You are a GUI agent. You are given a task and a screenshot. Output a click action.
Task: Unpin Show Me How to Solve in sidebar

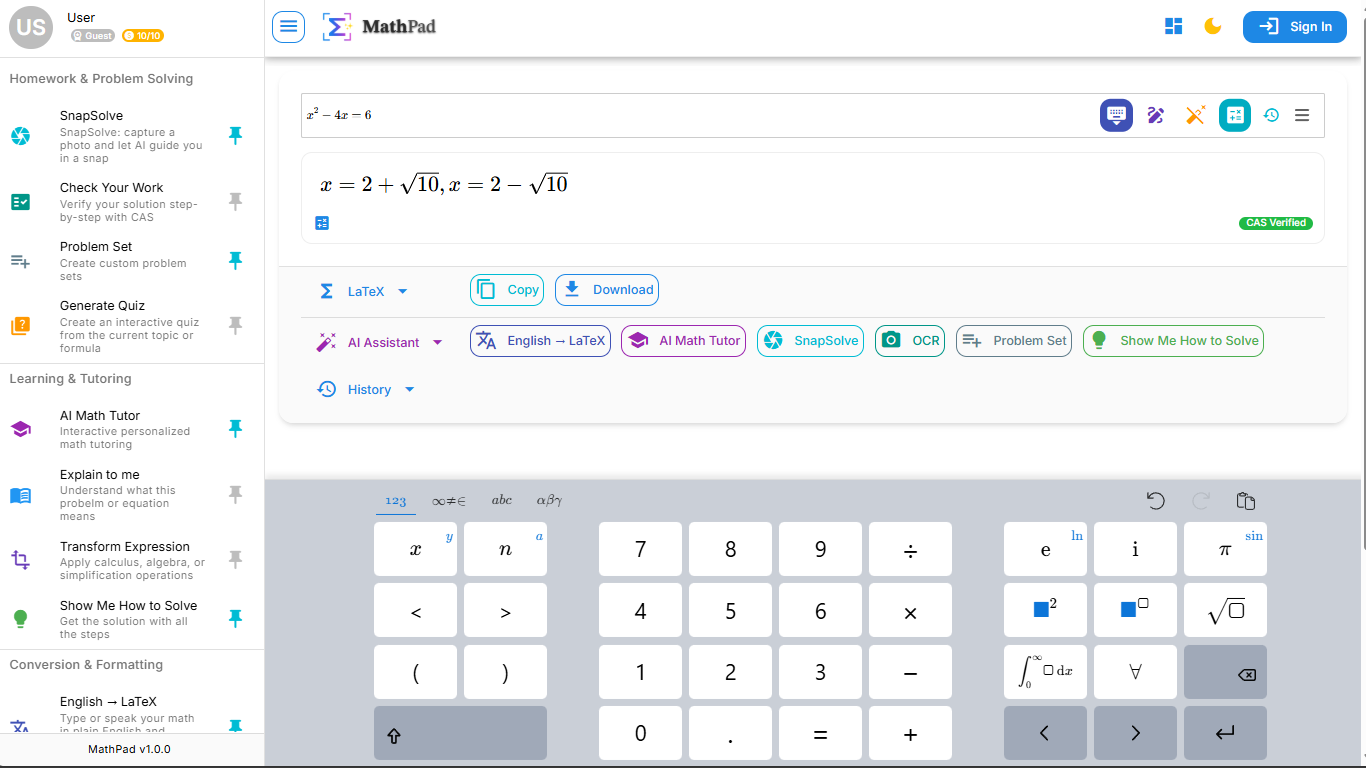point(235,619)
